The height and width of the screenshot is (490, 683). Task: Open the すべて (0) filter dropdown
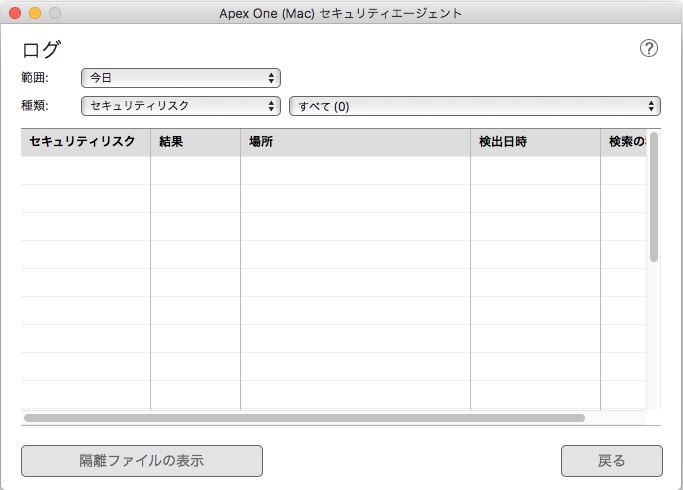tap(474, 105)
